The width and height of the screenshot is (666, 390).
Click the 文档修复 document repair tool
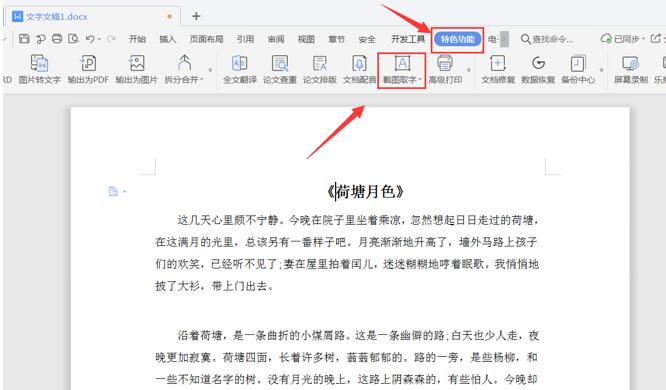tap(498, 69)
